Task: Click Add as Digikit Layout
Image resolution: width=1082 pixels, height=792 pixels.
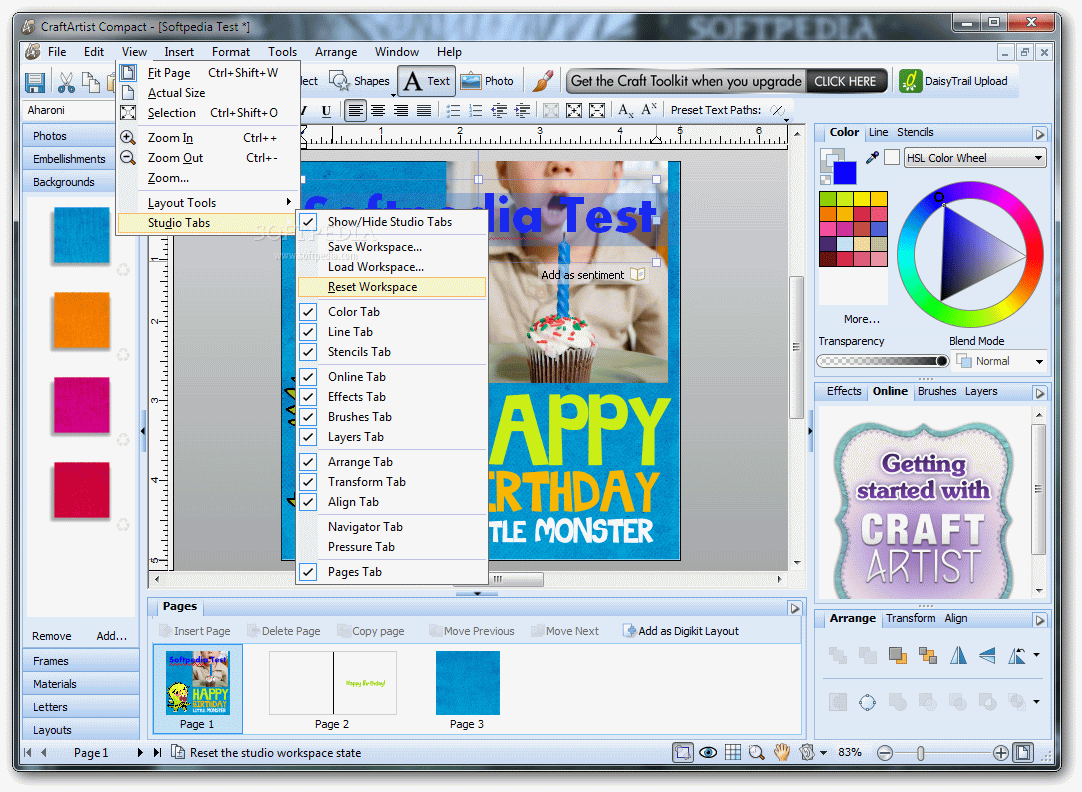Action: [681, 631]
